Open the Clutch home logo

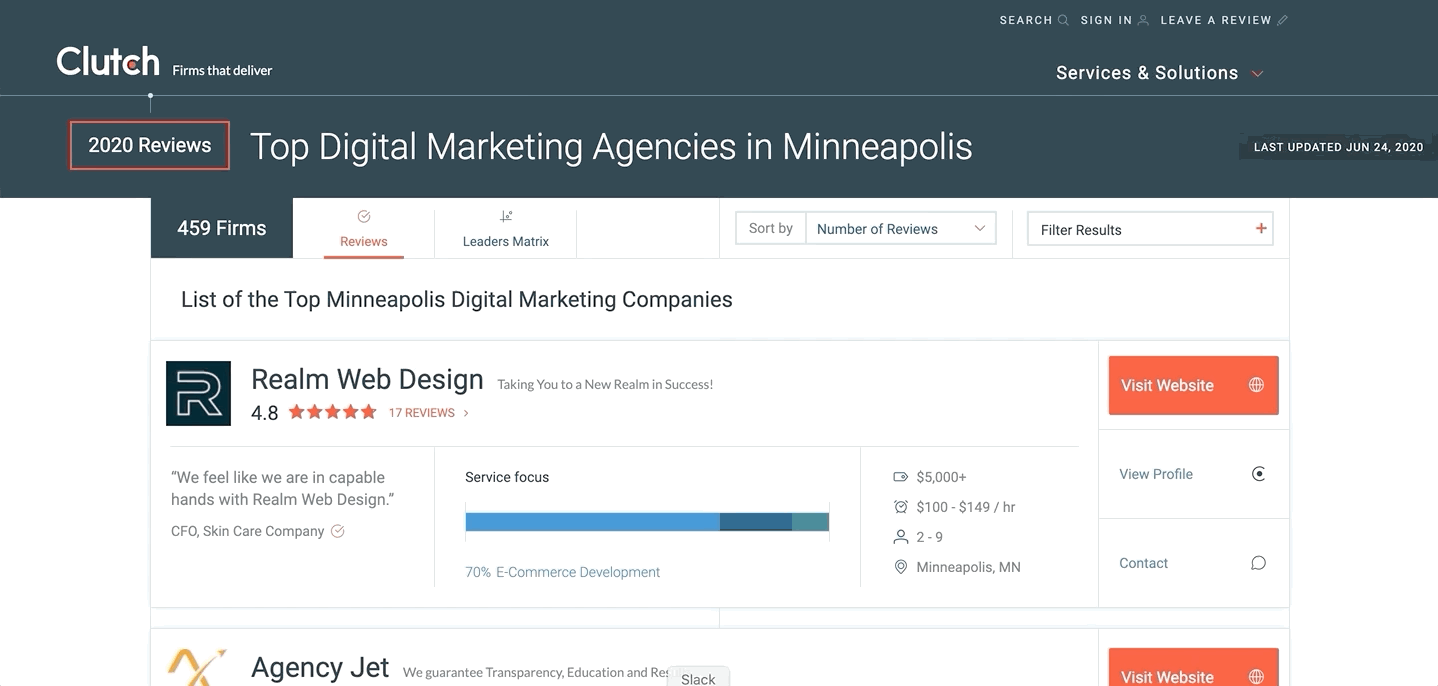point(108,62)
